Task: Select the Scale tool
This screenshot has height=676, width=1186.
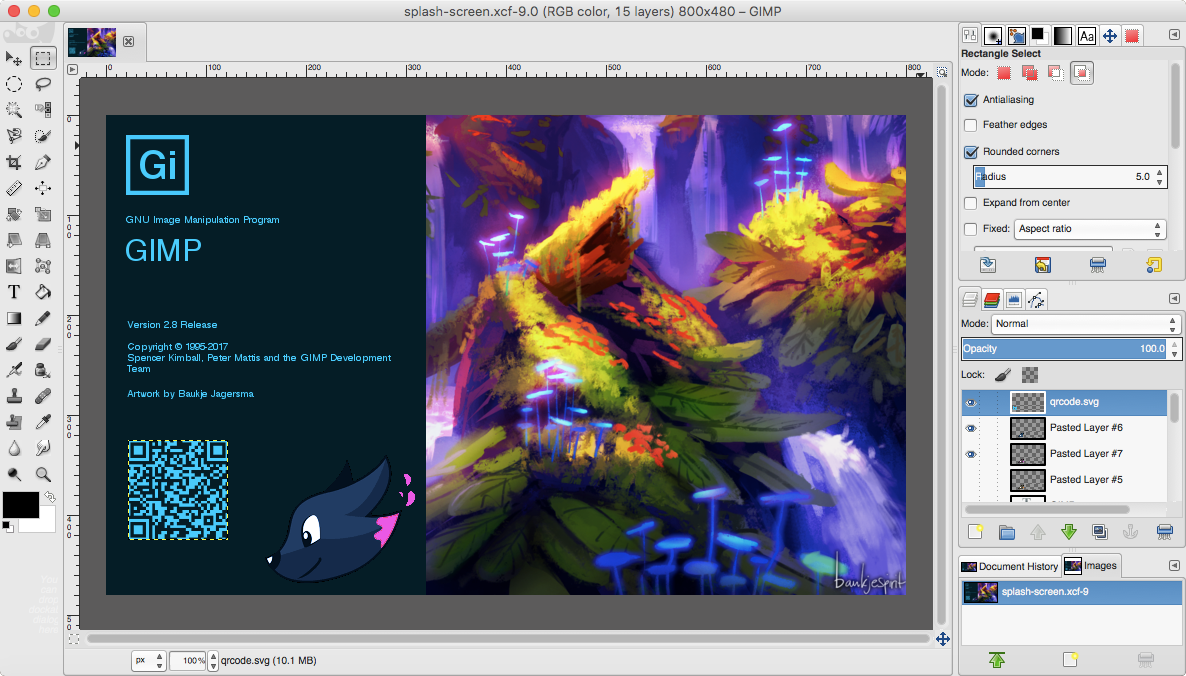Action: (x=43, y=214)
